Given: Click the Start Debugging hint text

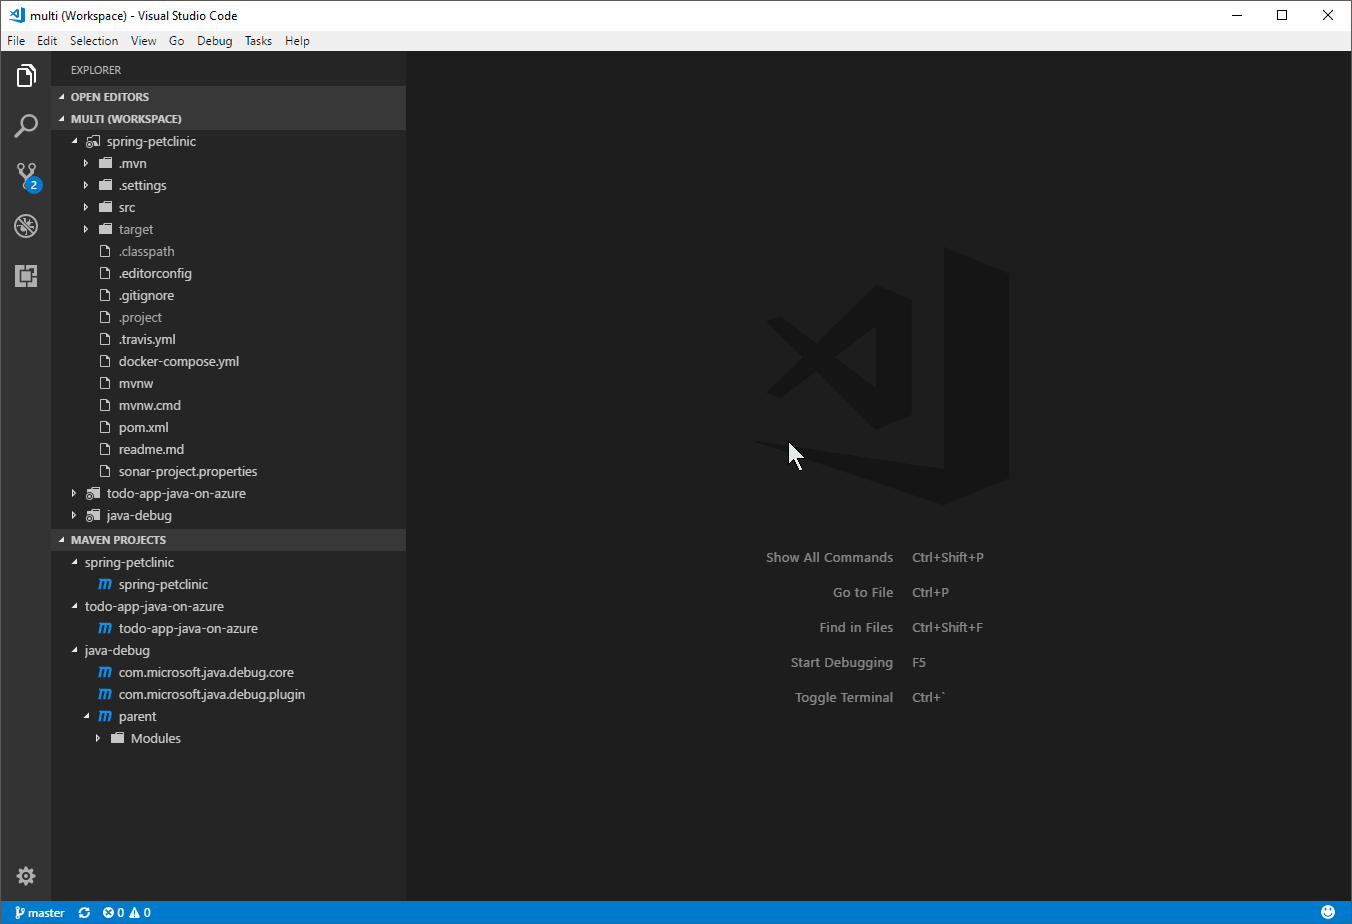Looking at the screenshot, I should (842, 663).
